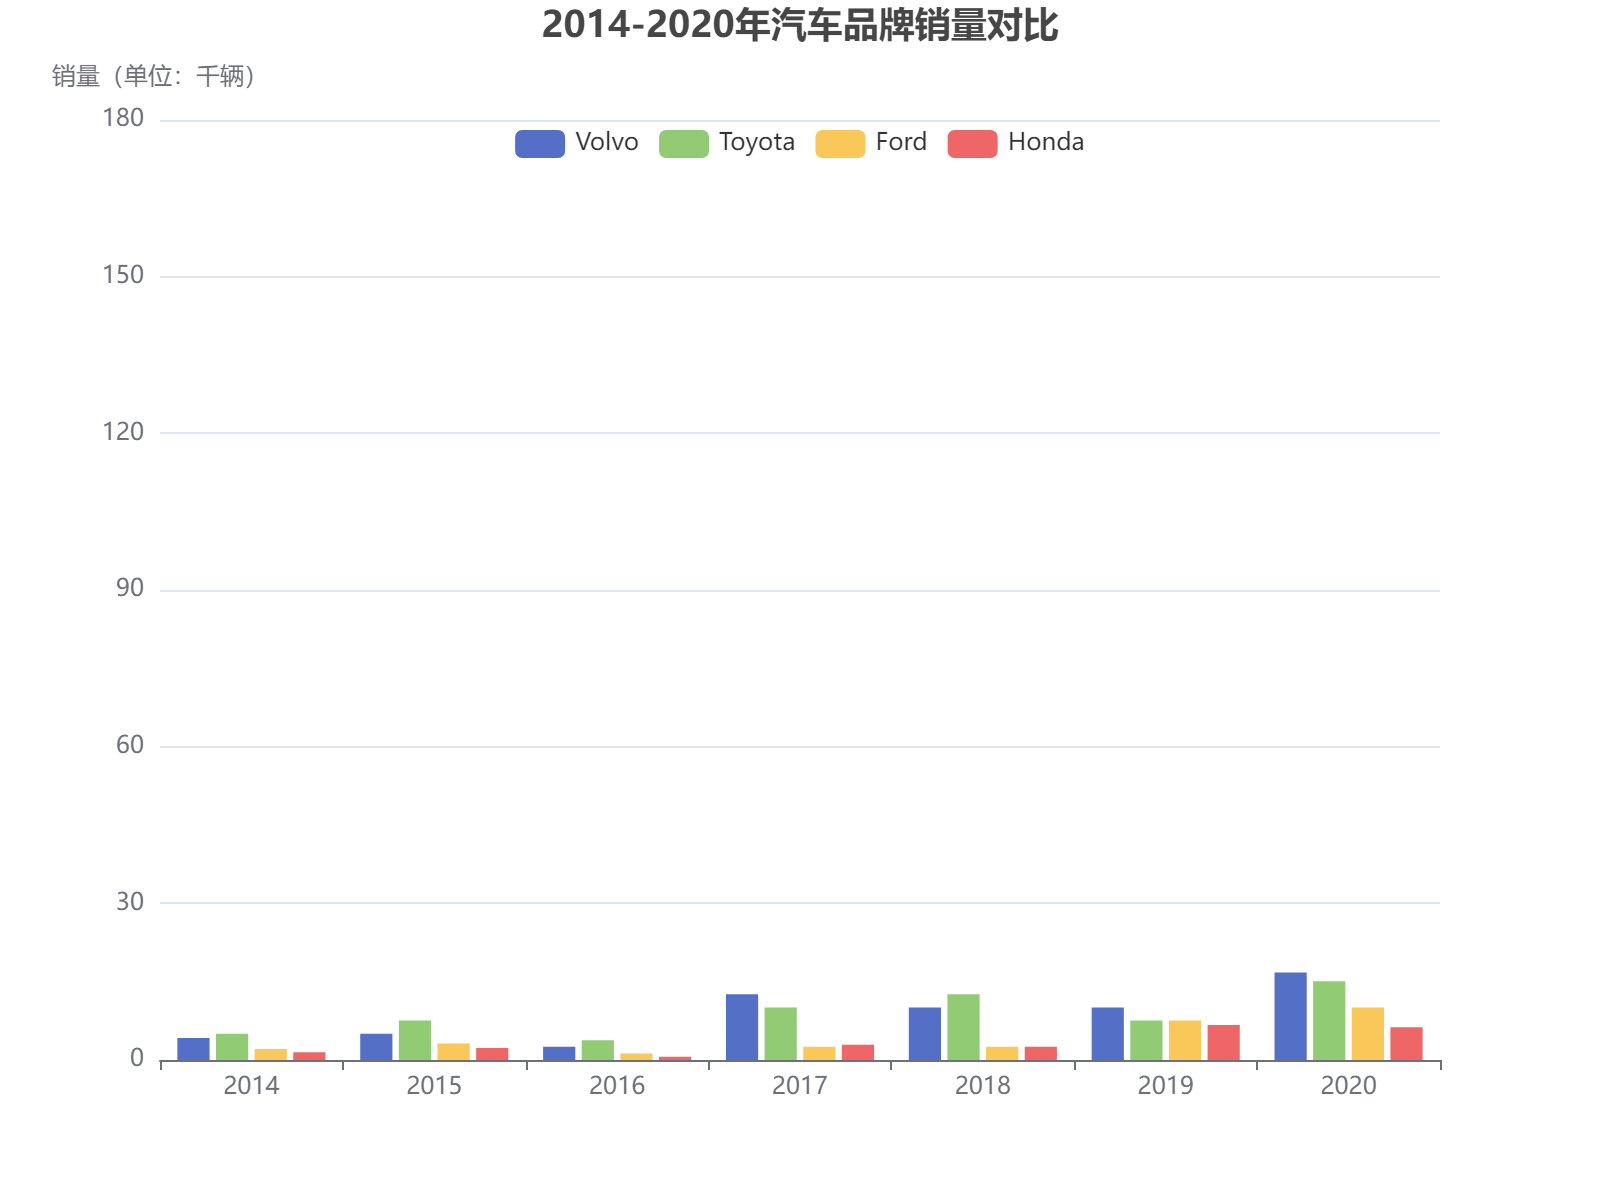Click the 0 y-axis value
The width and height of the screenshot is (1600, 1200).
[137, 1059]
